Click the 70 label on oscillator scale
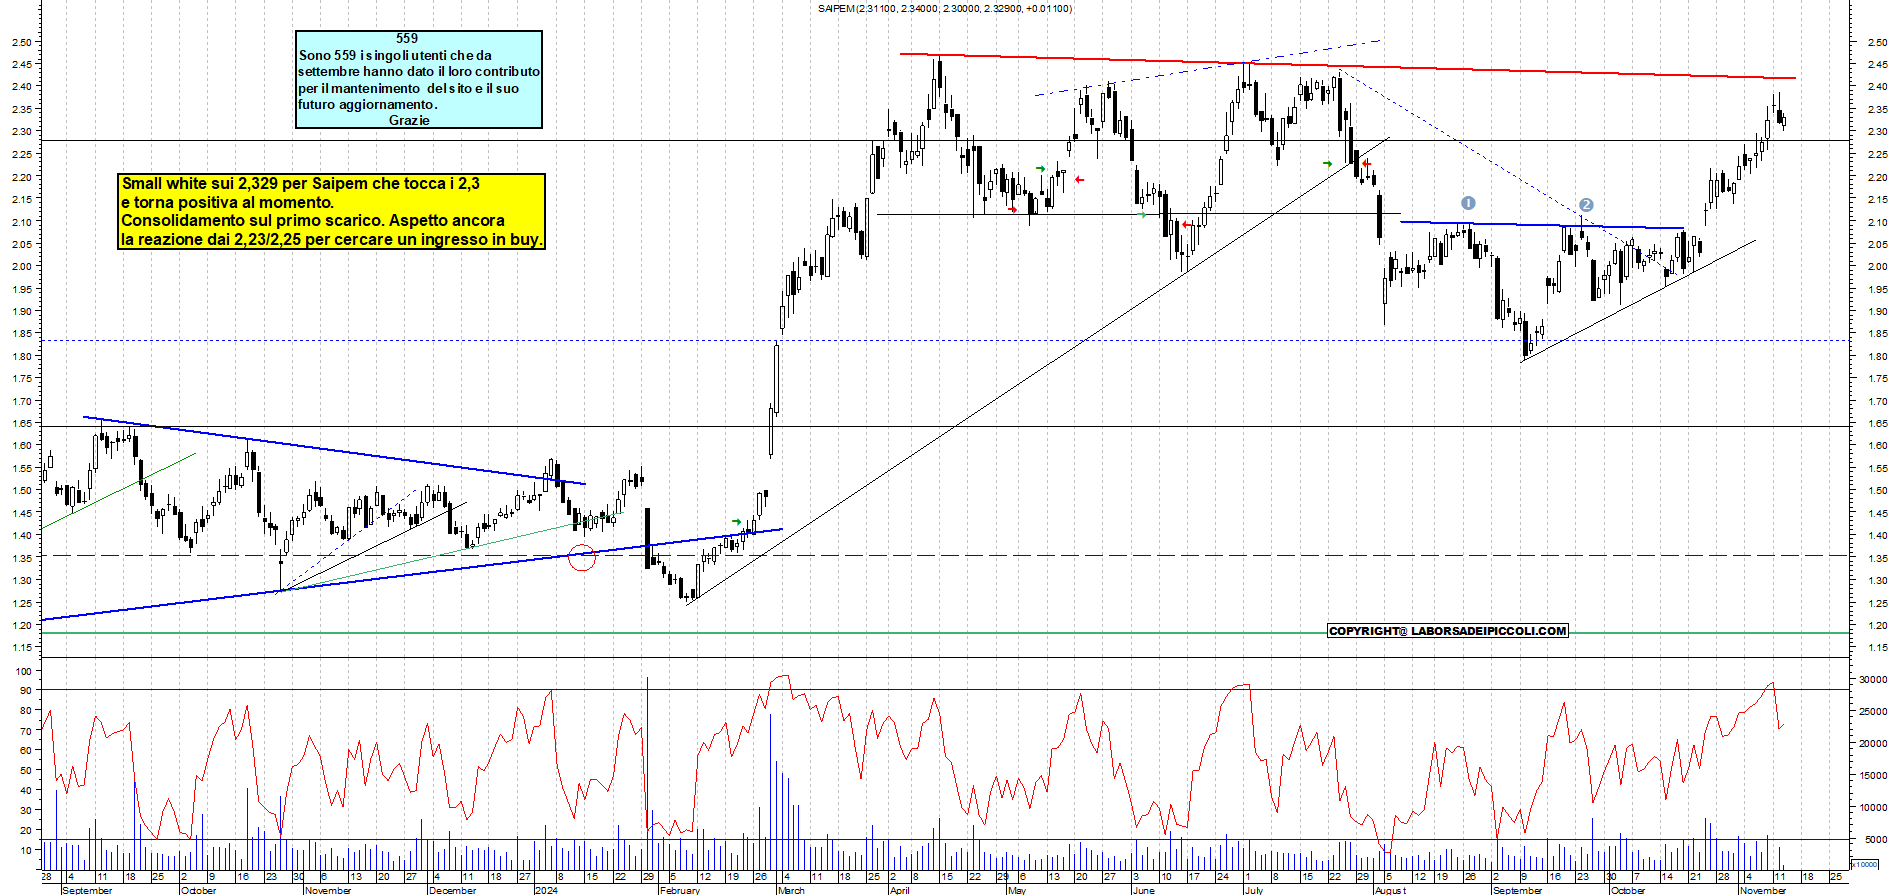This screenshot has width=1890, height=895. click(x=25, y=731)
